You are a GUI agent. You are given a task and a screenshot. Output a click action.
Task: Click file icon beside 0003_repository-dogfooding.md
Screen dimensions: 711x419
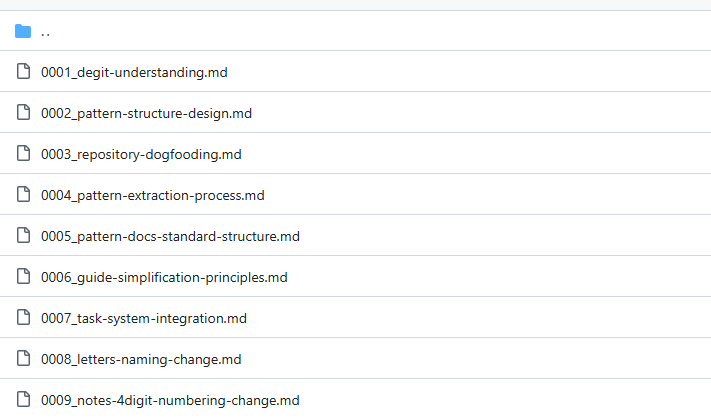click(x=23, y=154)
